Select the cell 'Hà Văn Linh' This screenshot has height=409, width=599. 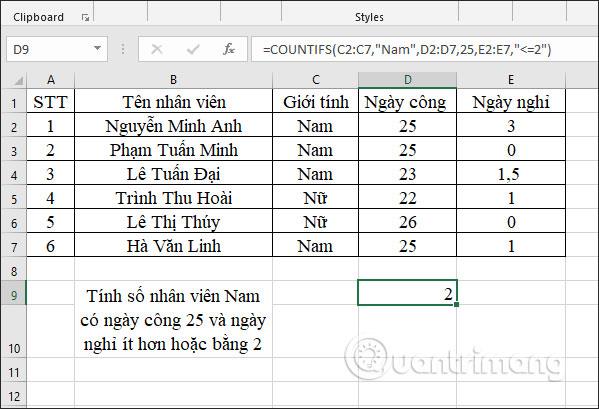pos(173,246)
